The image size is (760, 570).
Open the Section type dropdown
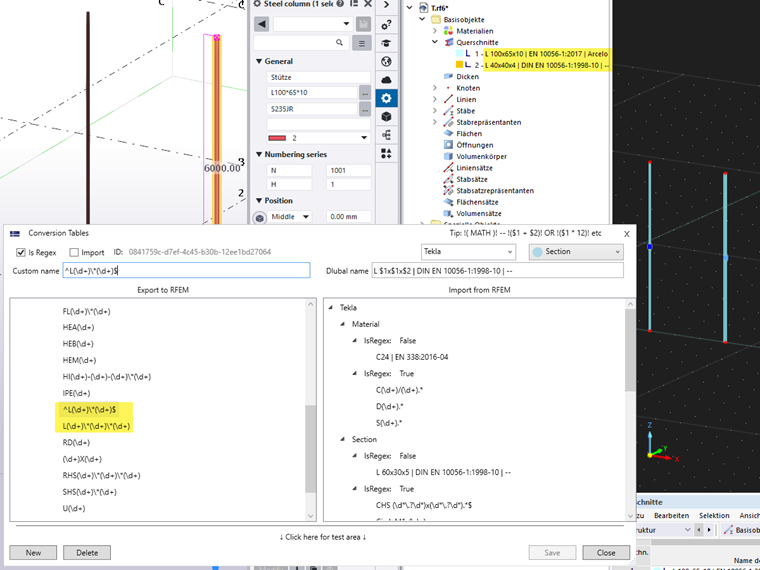(576, 252)
